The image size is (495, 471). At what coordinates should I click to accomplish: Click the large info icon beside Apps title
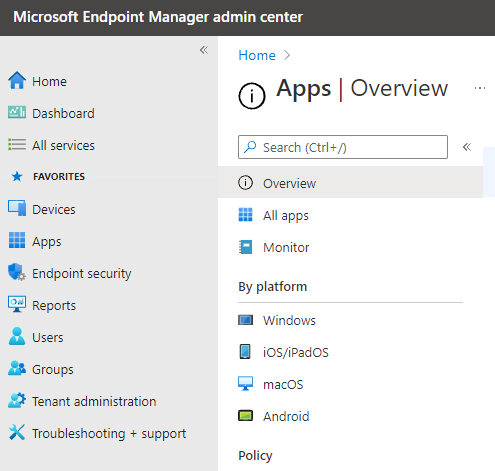(x=252, y=96)
